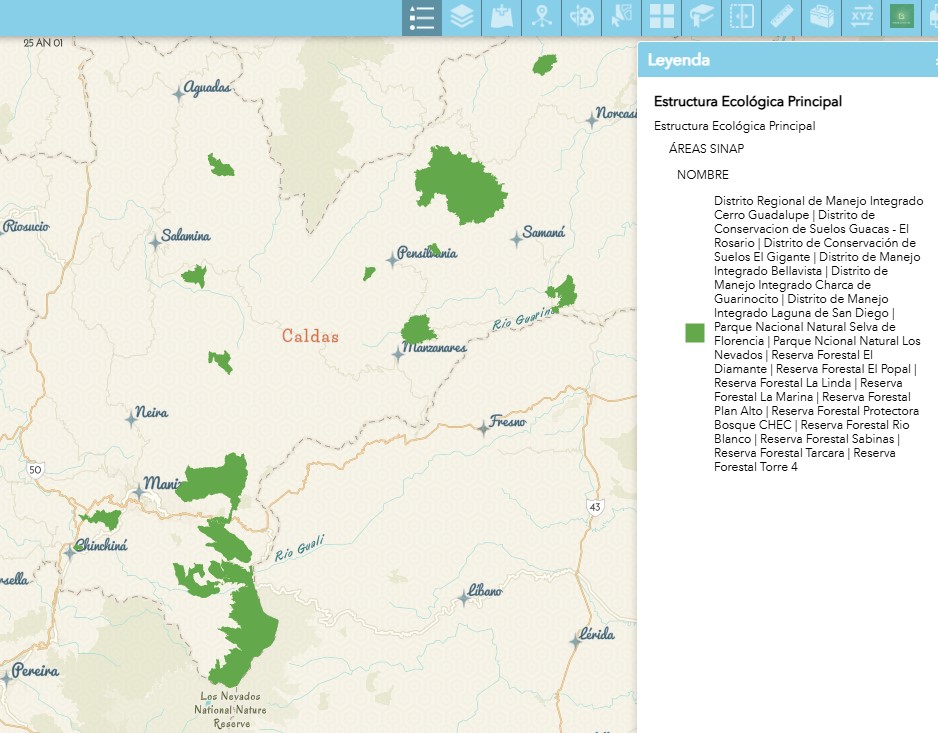Image resolution: width=938 pixels, height=733 pixels.
Task: Open the Legend list tool
Action: point(422,18)
